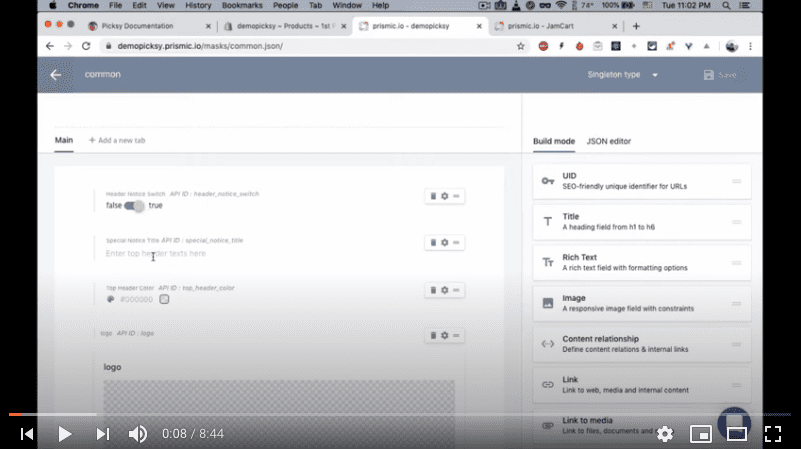801x449 pixels.
Task: Go to previous video
Action: pyautogui.click(x=27, y=434)
